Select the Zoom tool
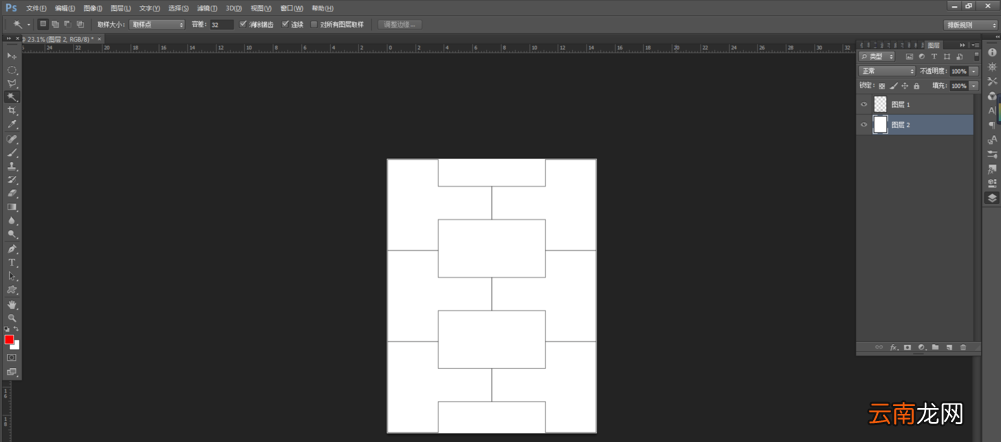The image size is (1001, 442). tap(11, 317)
